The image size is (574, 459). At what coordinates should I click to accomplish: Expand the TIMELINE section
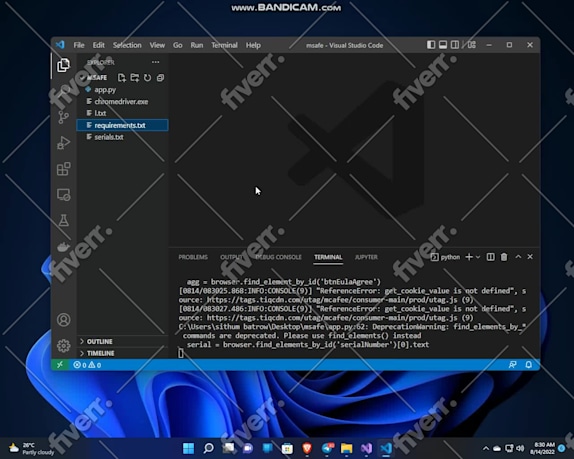pos(97,353)
